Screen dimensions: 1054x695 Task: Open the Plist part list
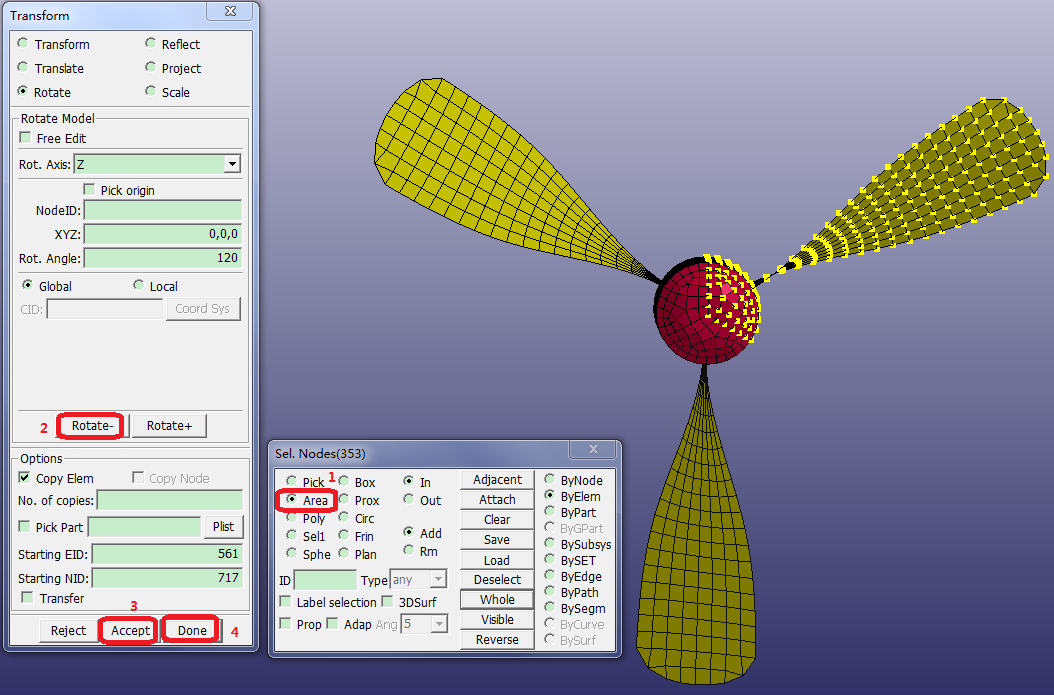(223, 526)
